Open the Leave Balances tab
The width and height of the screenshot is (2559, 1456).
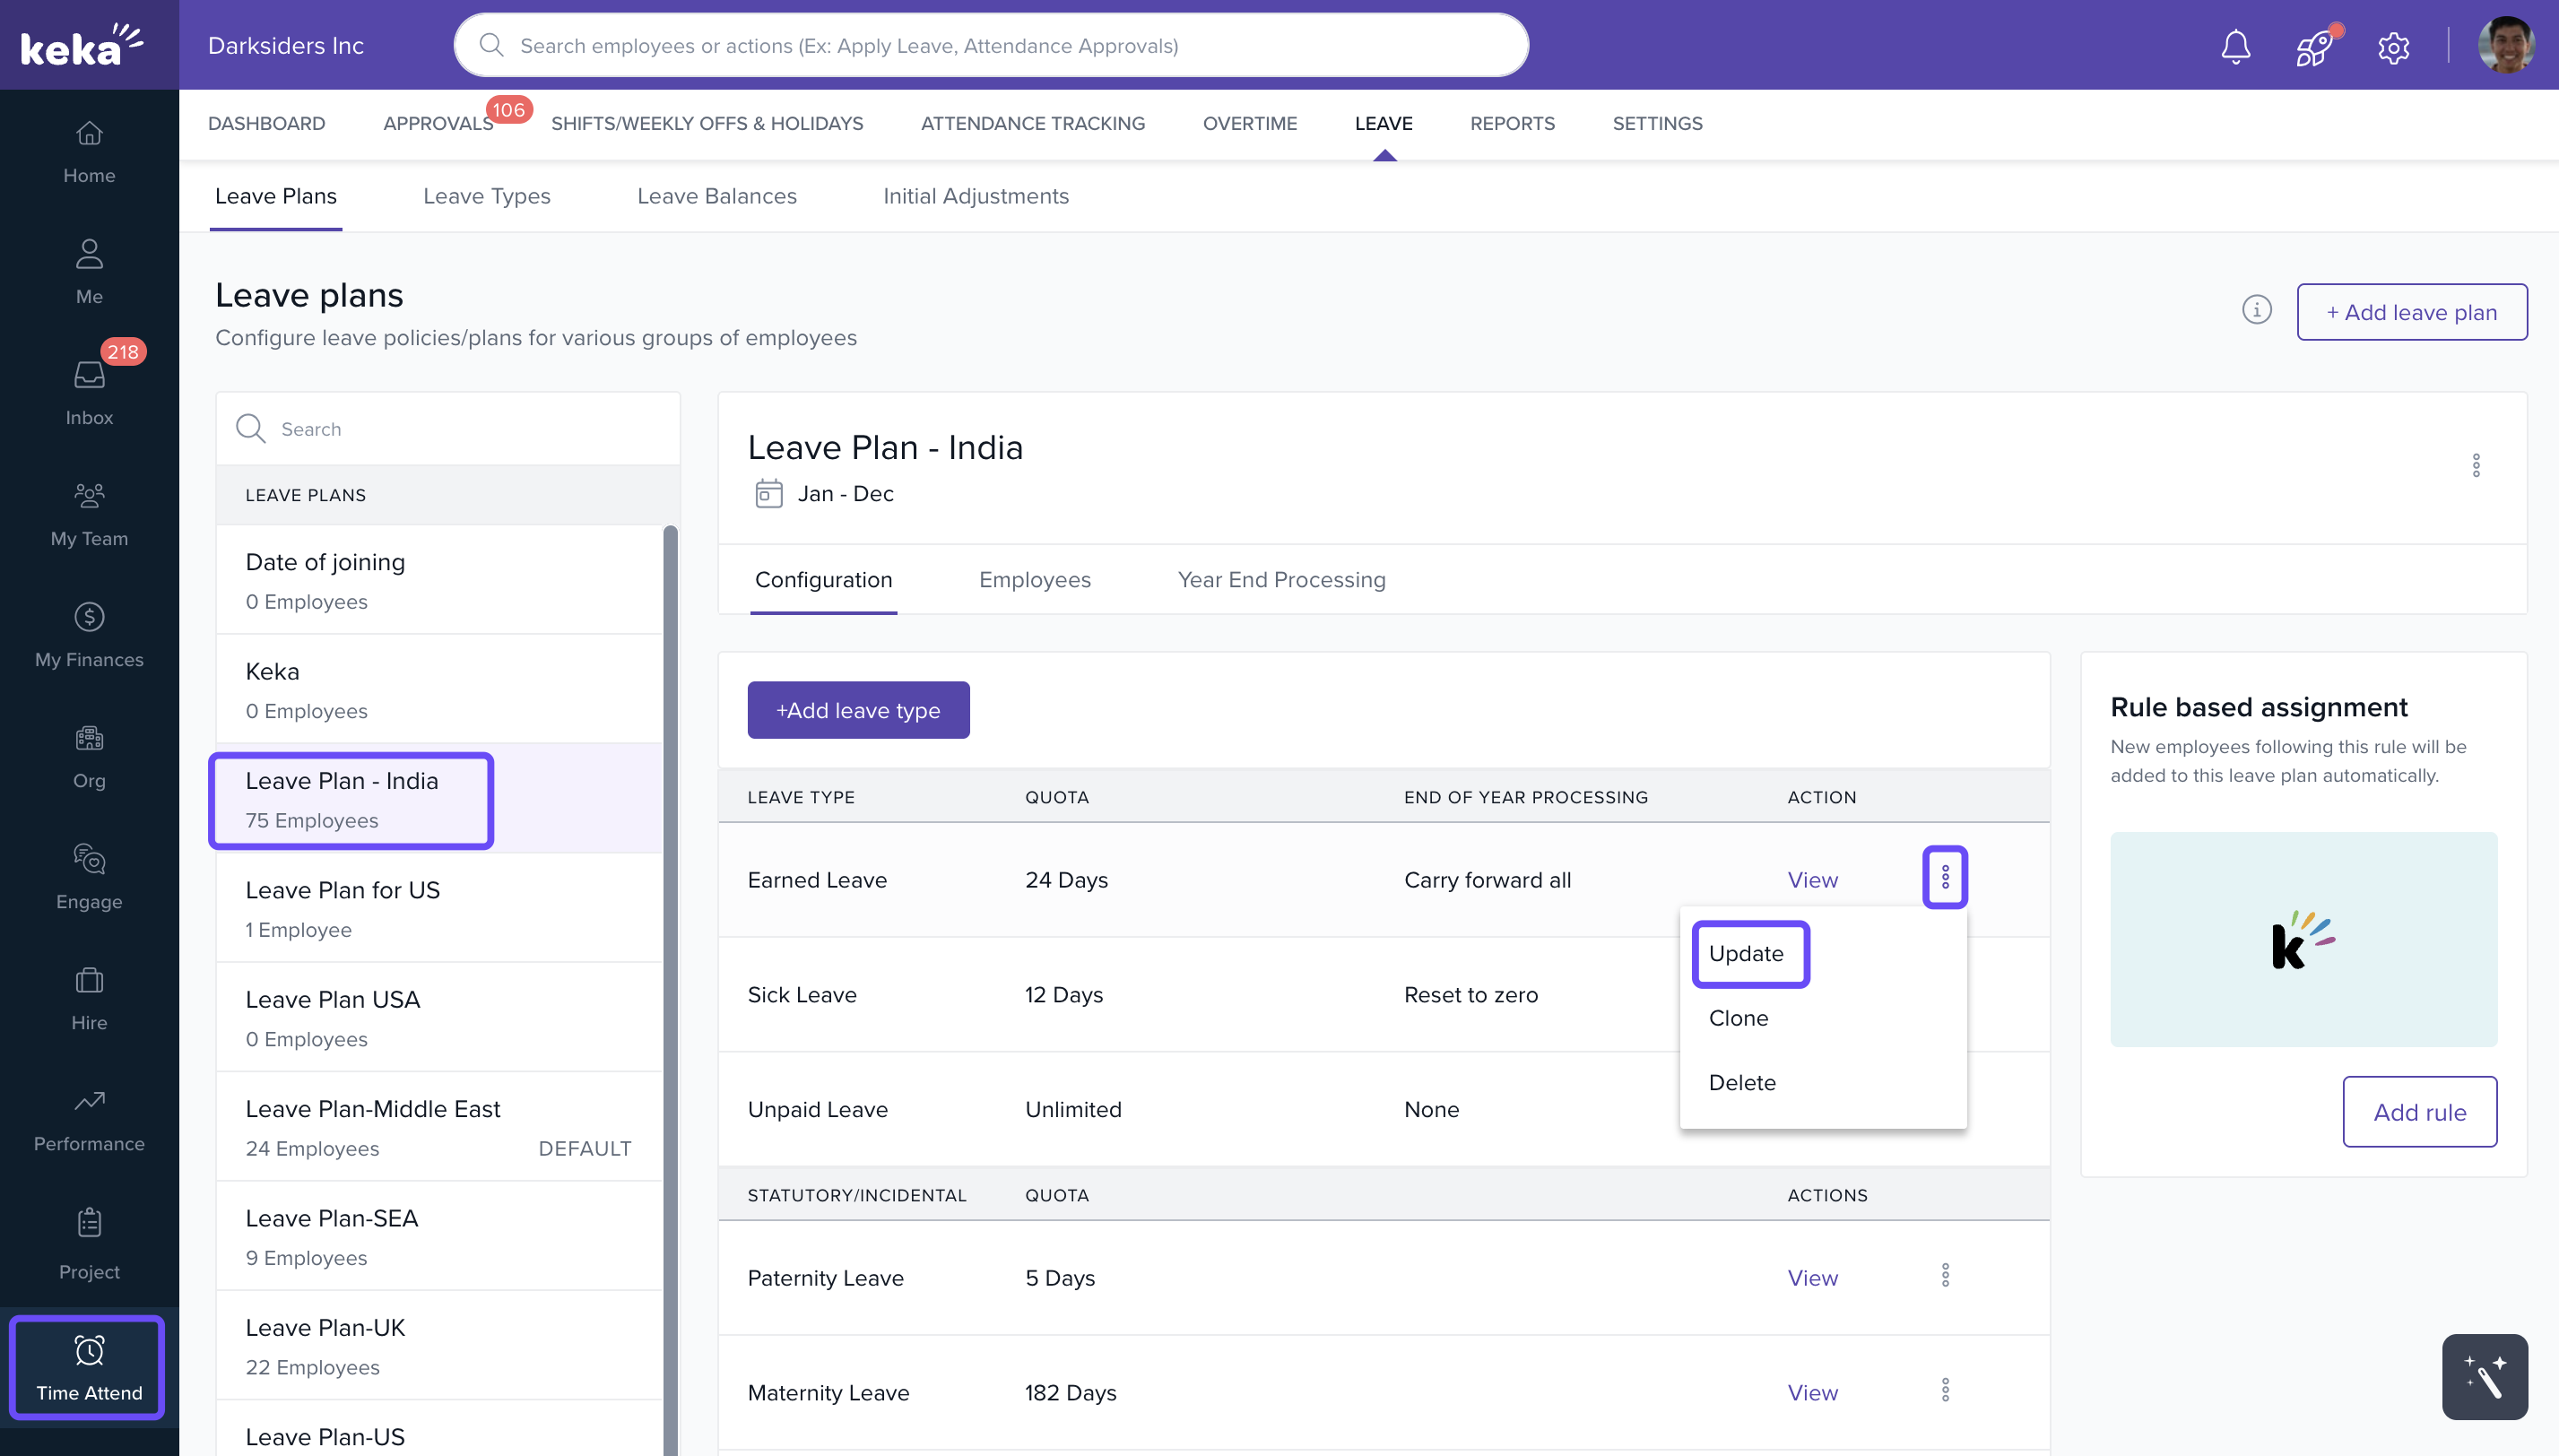[716, 196]
